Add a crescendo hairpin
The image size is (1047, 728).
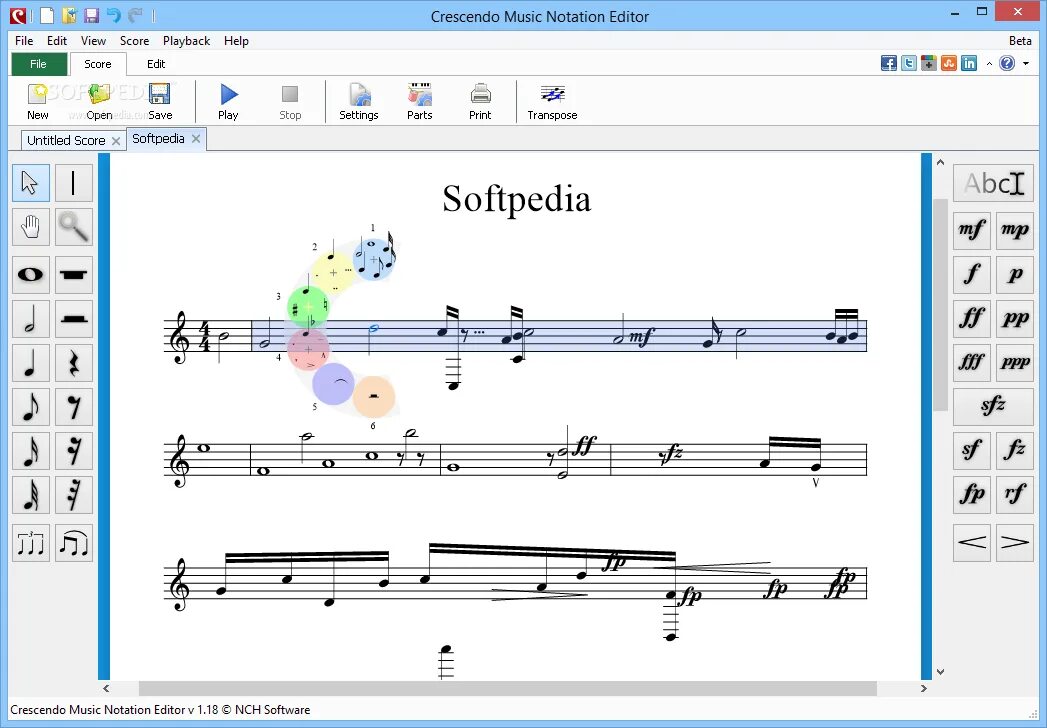pos(972,542)
